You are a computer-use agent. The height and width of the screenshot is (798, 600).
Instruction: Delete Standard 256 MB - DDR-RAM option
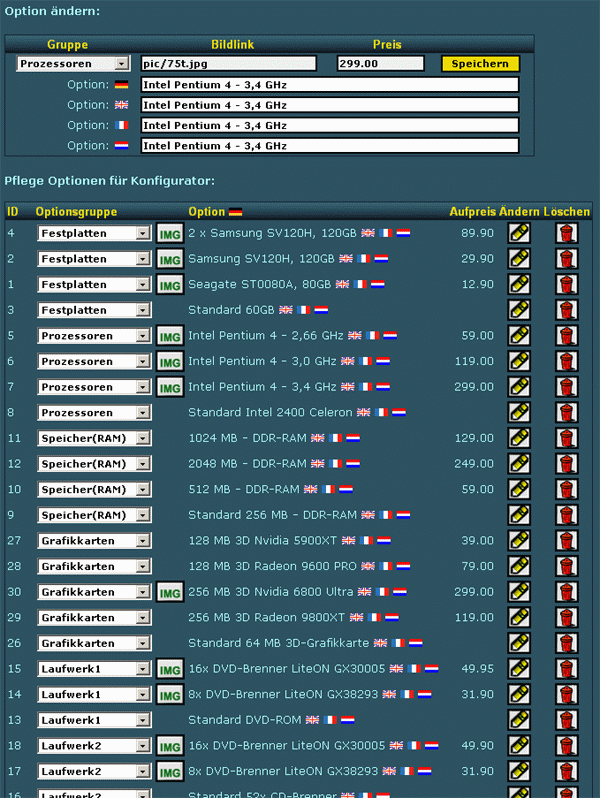pyautogui.click(x=566, y=515)
